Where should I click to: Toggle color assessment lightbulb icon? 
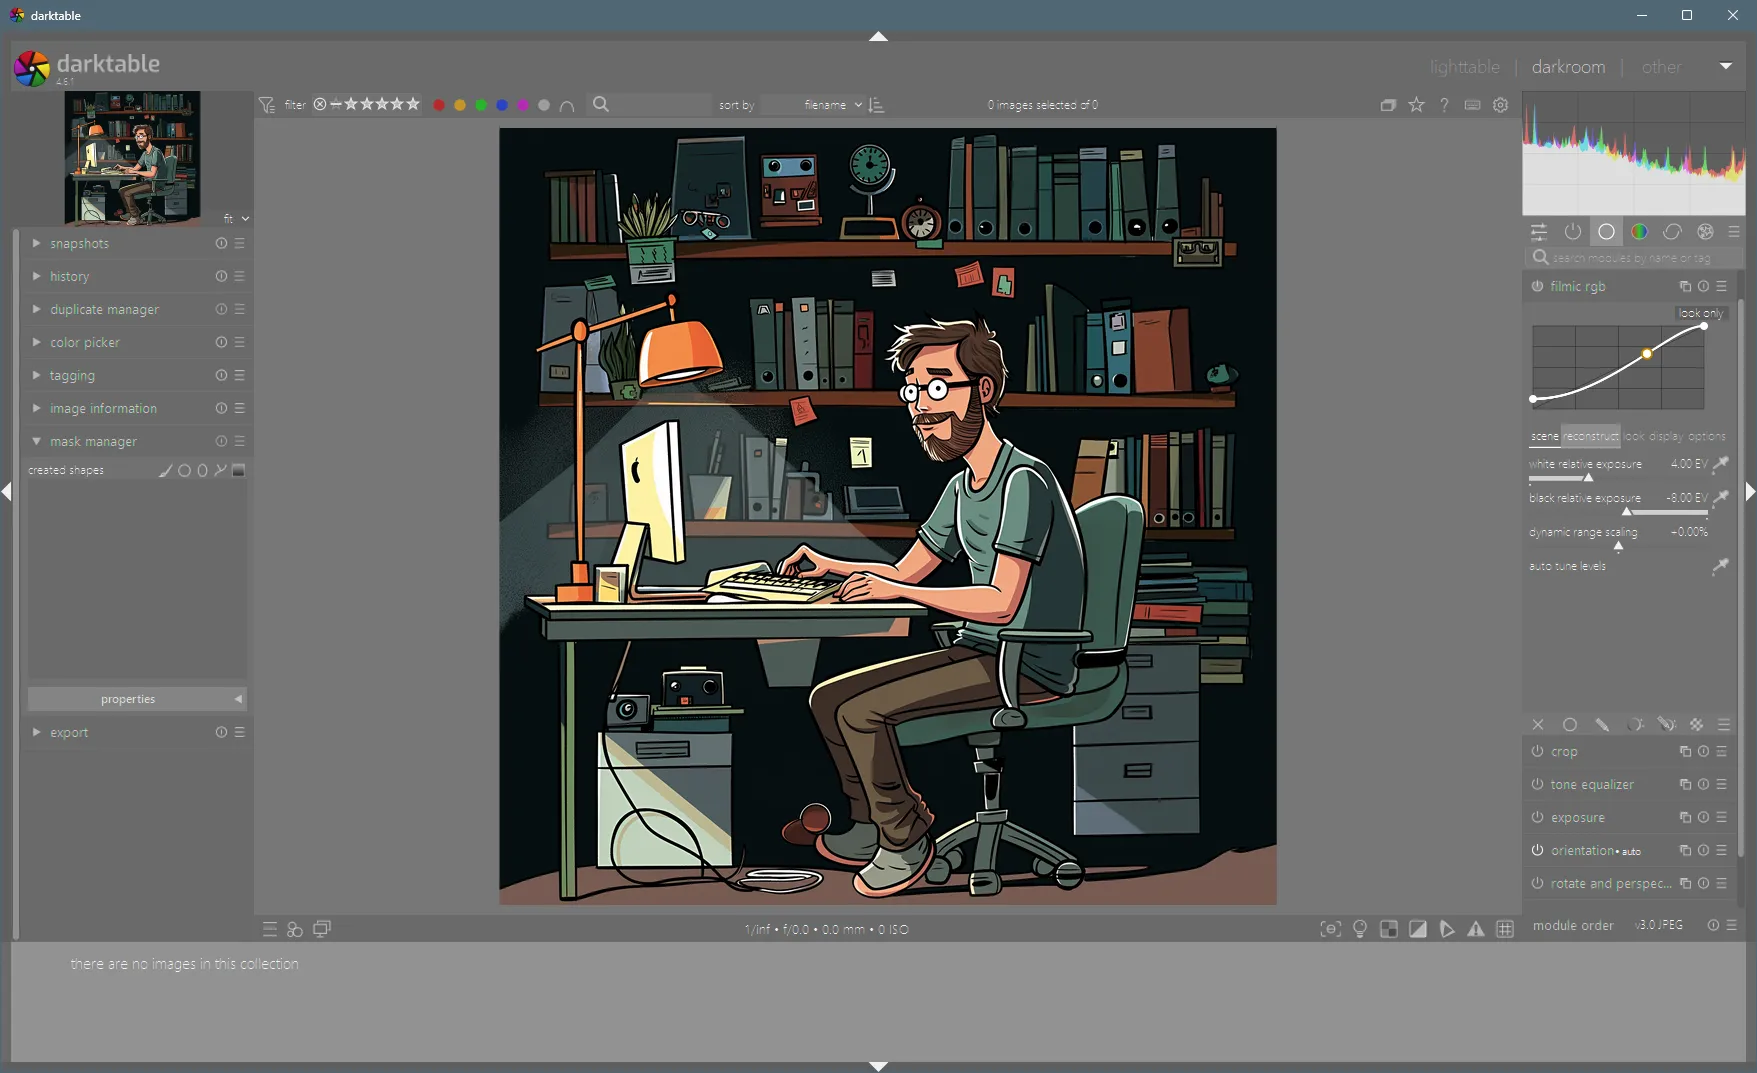click(1360, 929)
